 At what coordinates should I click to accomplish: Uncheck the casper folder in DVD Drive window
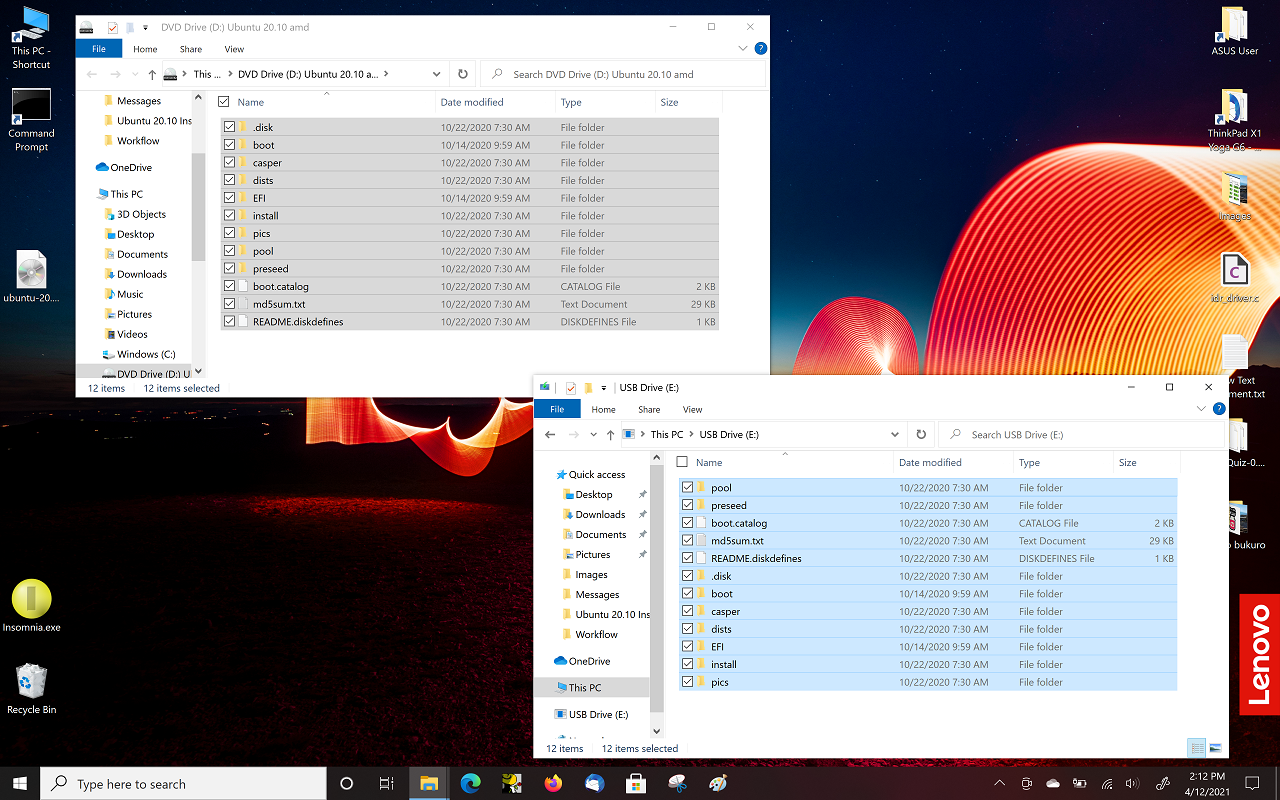[230, 163]
